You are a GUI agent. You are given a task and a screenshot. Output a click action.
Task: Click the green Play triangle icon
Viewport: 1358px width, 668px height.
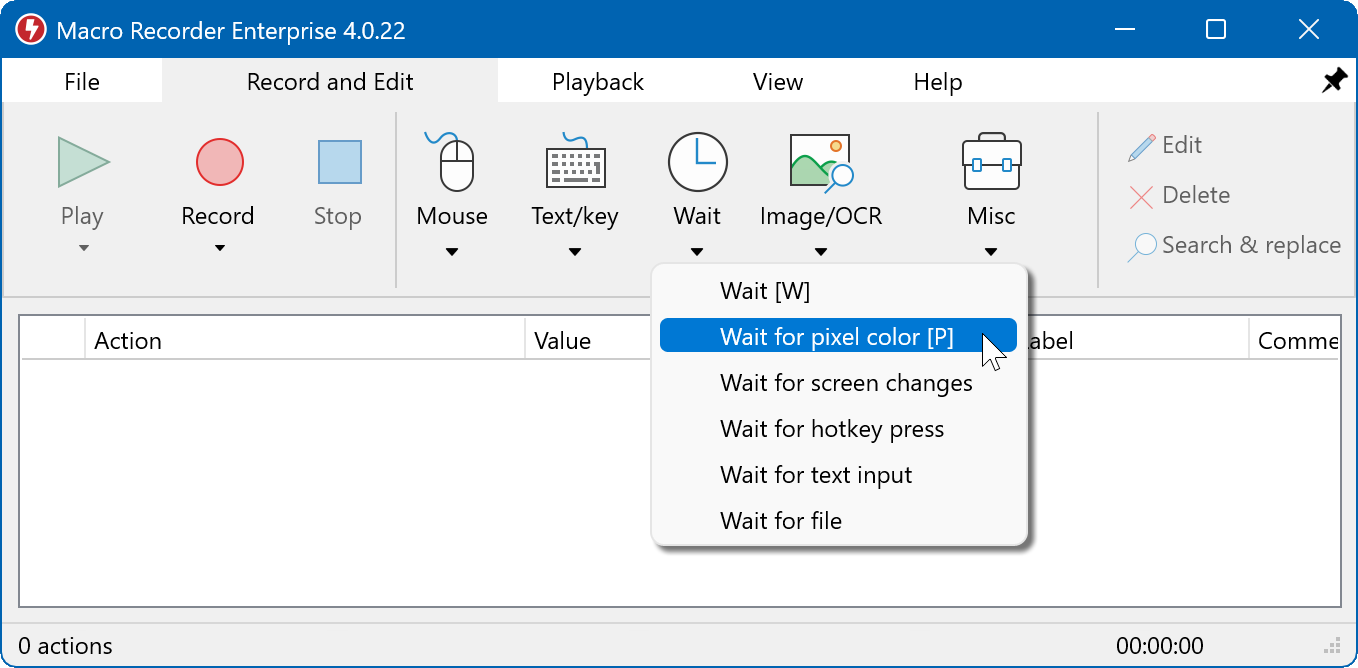click(x=83, y=162)
